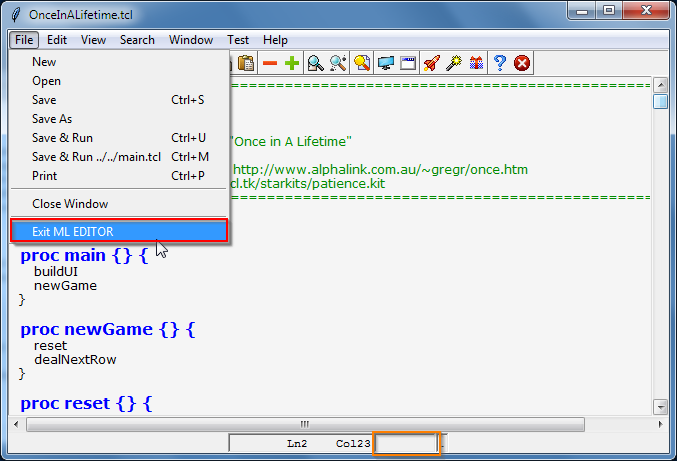Click the magic wand toolbar icon
This screenshot has height=461, width=677.
pos(454,63)
